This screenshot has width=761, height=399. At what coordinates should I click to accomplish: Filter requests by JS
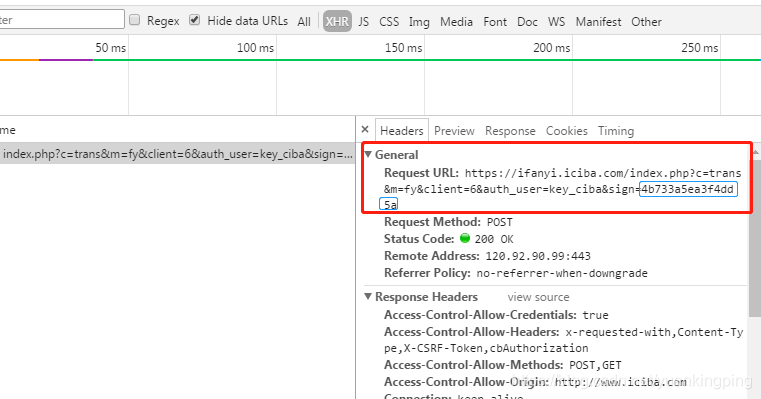coord(364,22)
